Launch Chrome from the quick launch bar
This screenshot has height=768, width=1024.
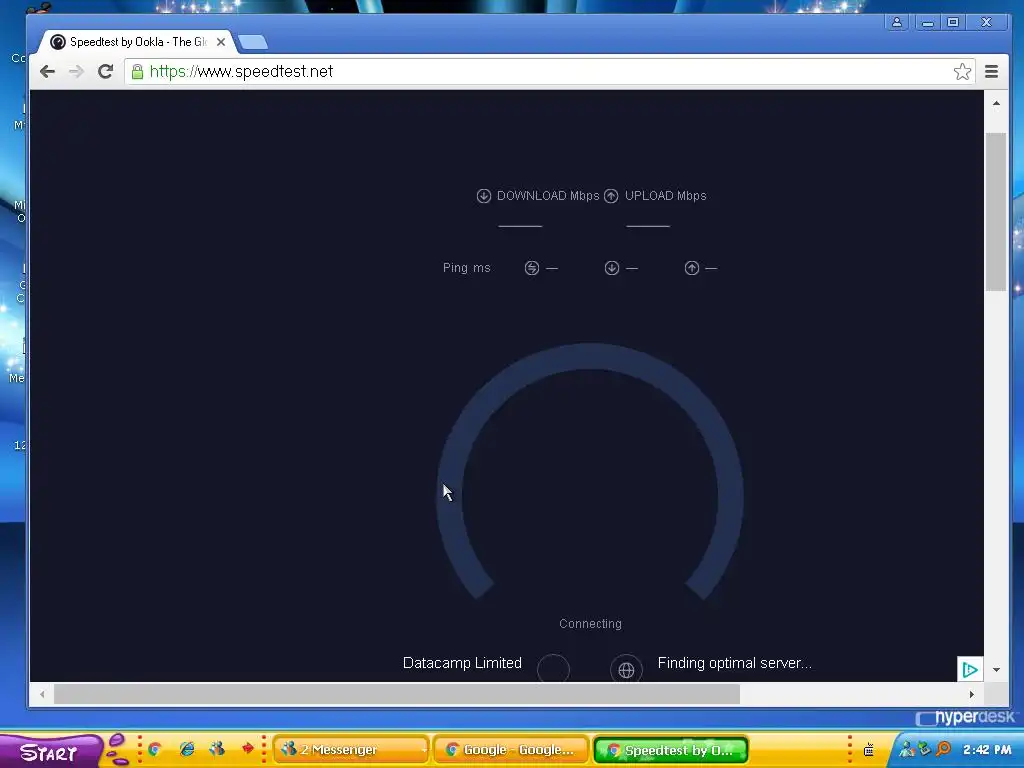pyautogui.click(x=155, y=750)
